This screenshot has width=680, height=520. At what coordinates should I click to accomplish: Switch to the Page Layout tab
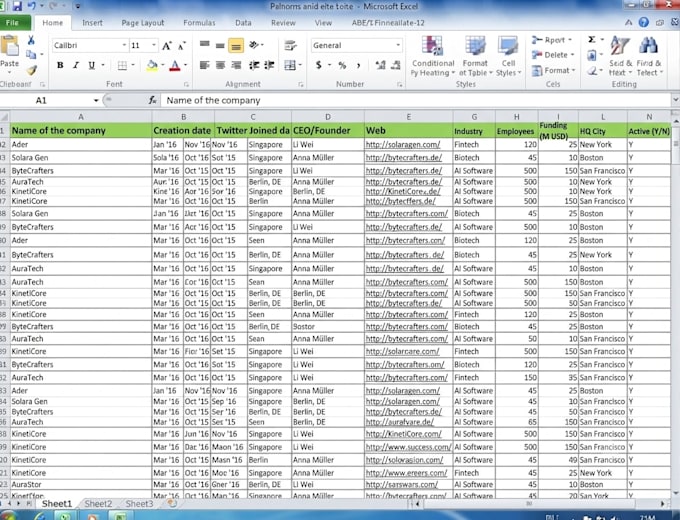coord(143,23)
